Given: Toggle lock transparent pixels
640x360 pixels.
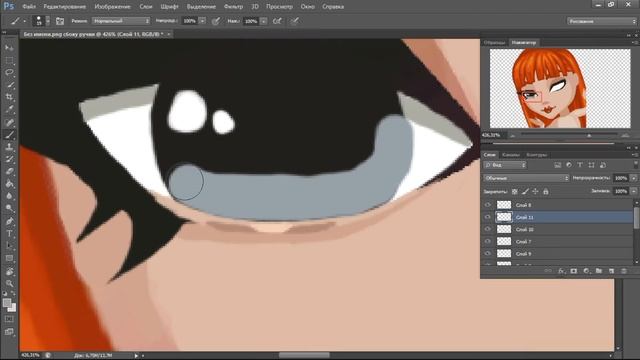Looking at the screenshot, I should point(515,191).
